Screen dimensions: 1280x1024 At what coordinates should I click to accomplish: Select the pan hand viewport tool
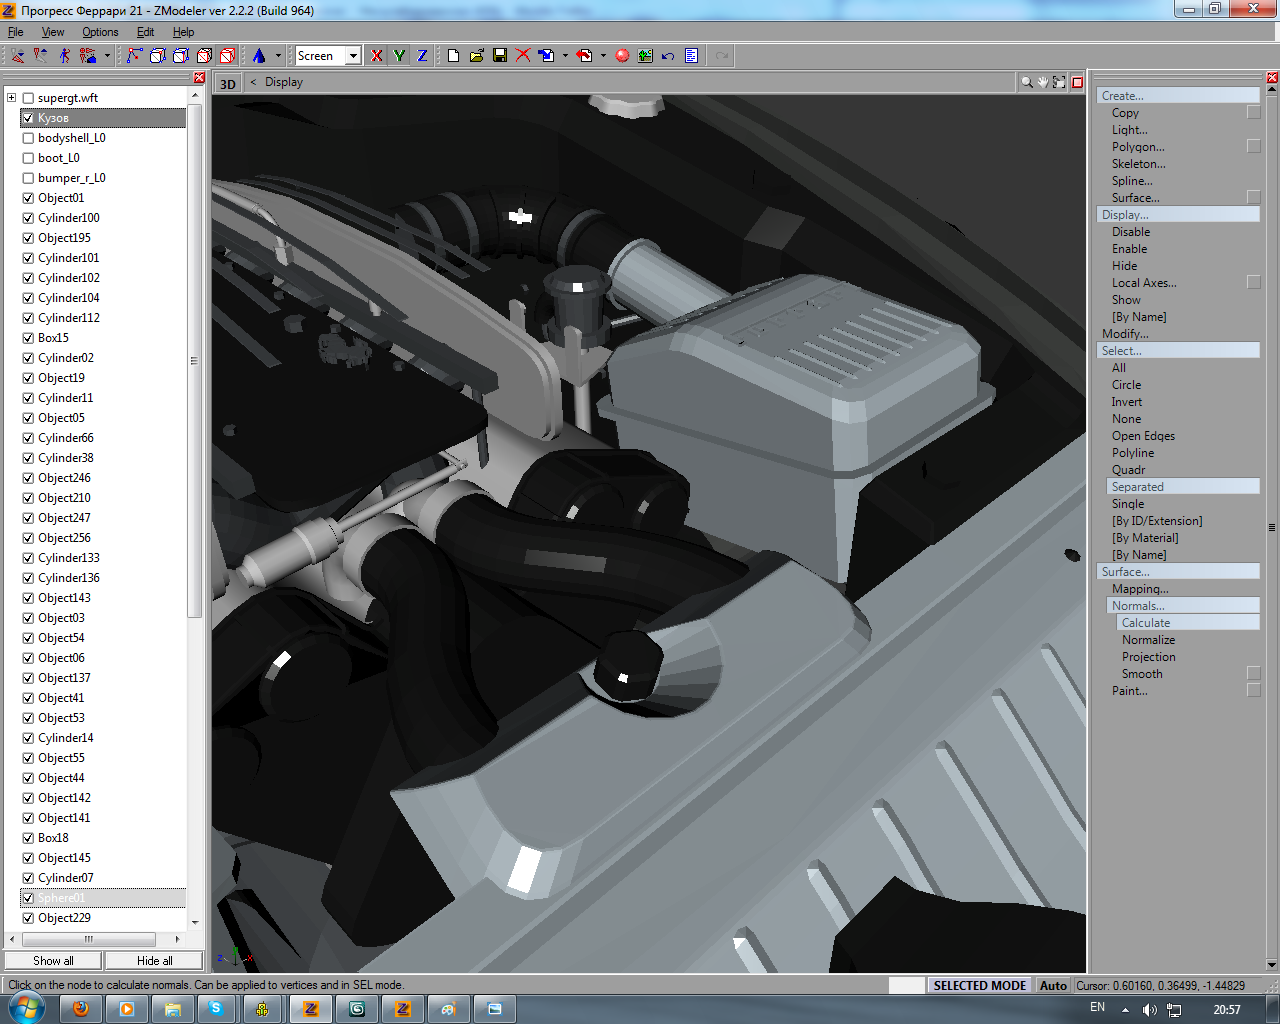tap(1042, 83)
